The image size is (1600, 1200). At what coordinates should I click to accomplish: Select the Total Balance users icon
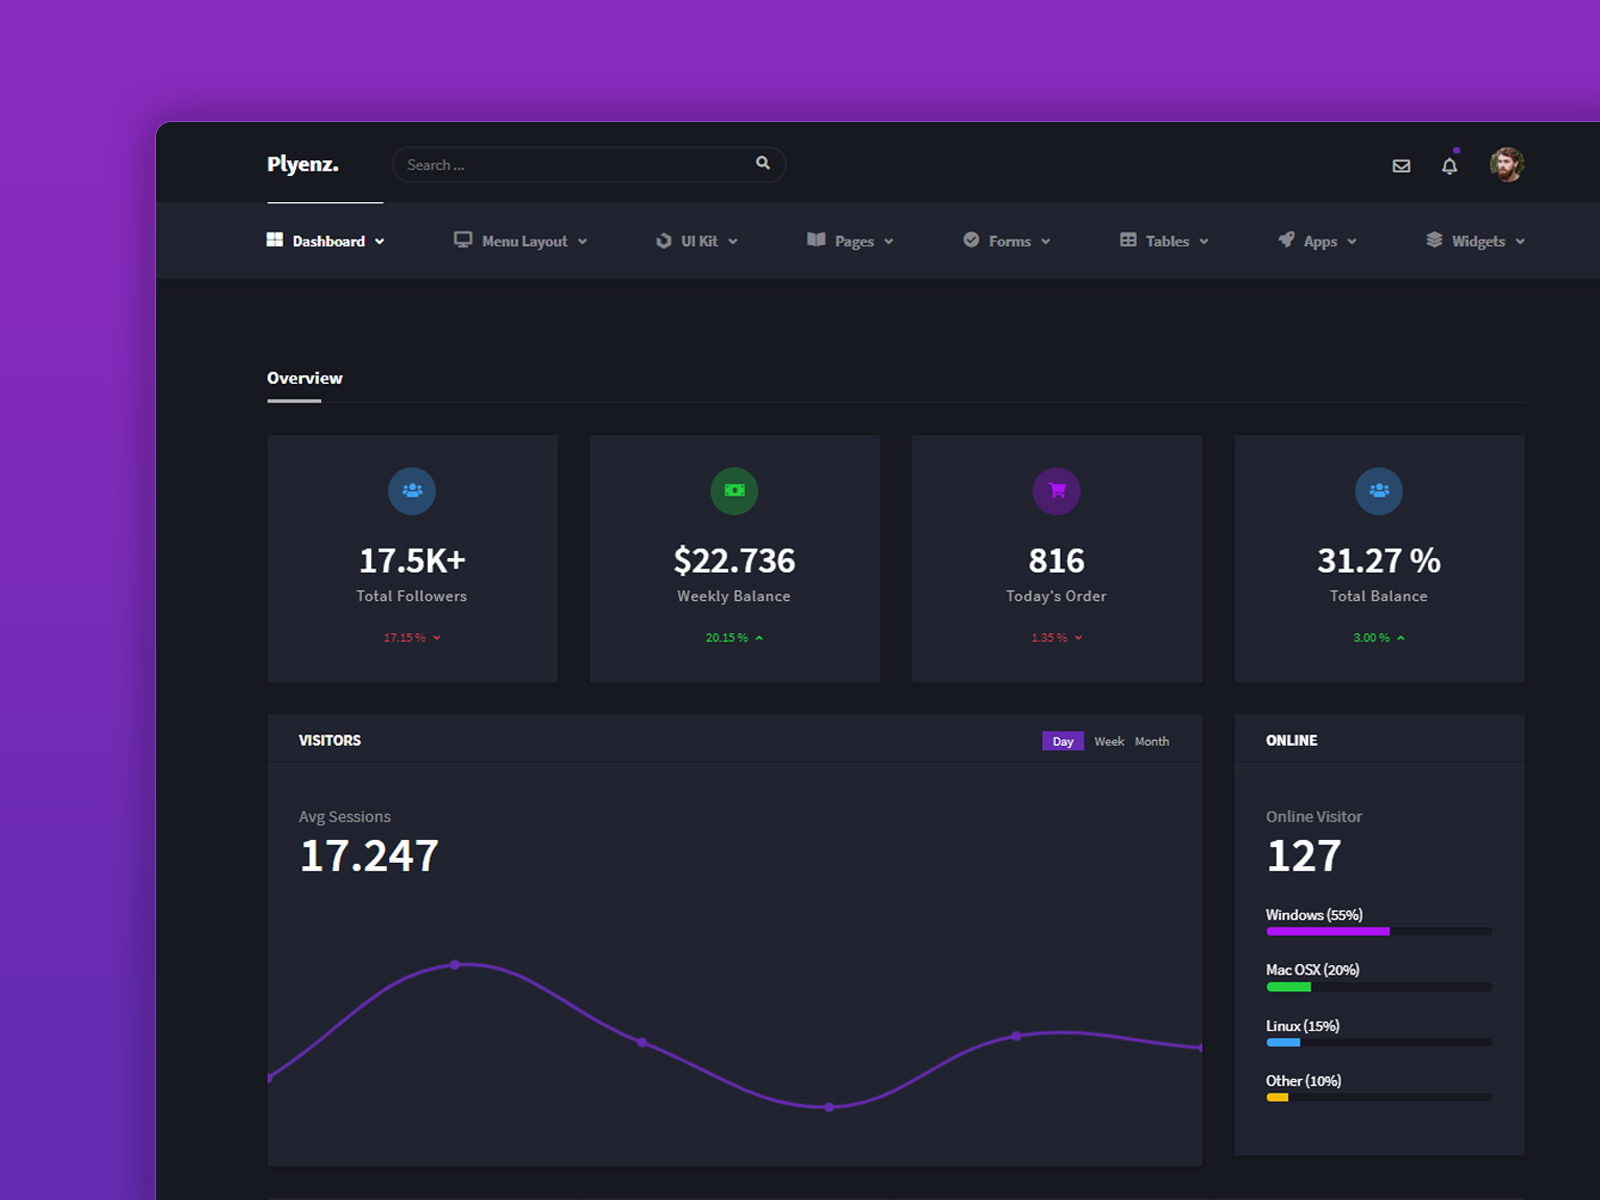pyautogui.click(x=1379, y=491)
